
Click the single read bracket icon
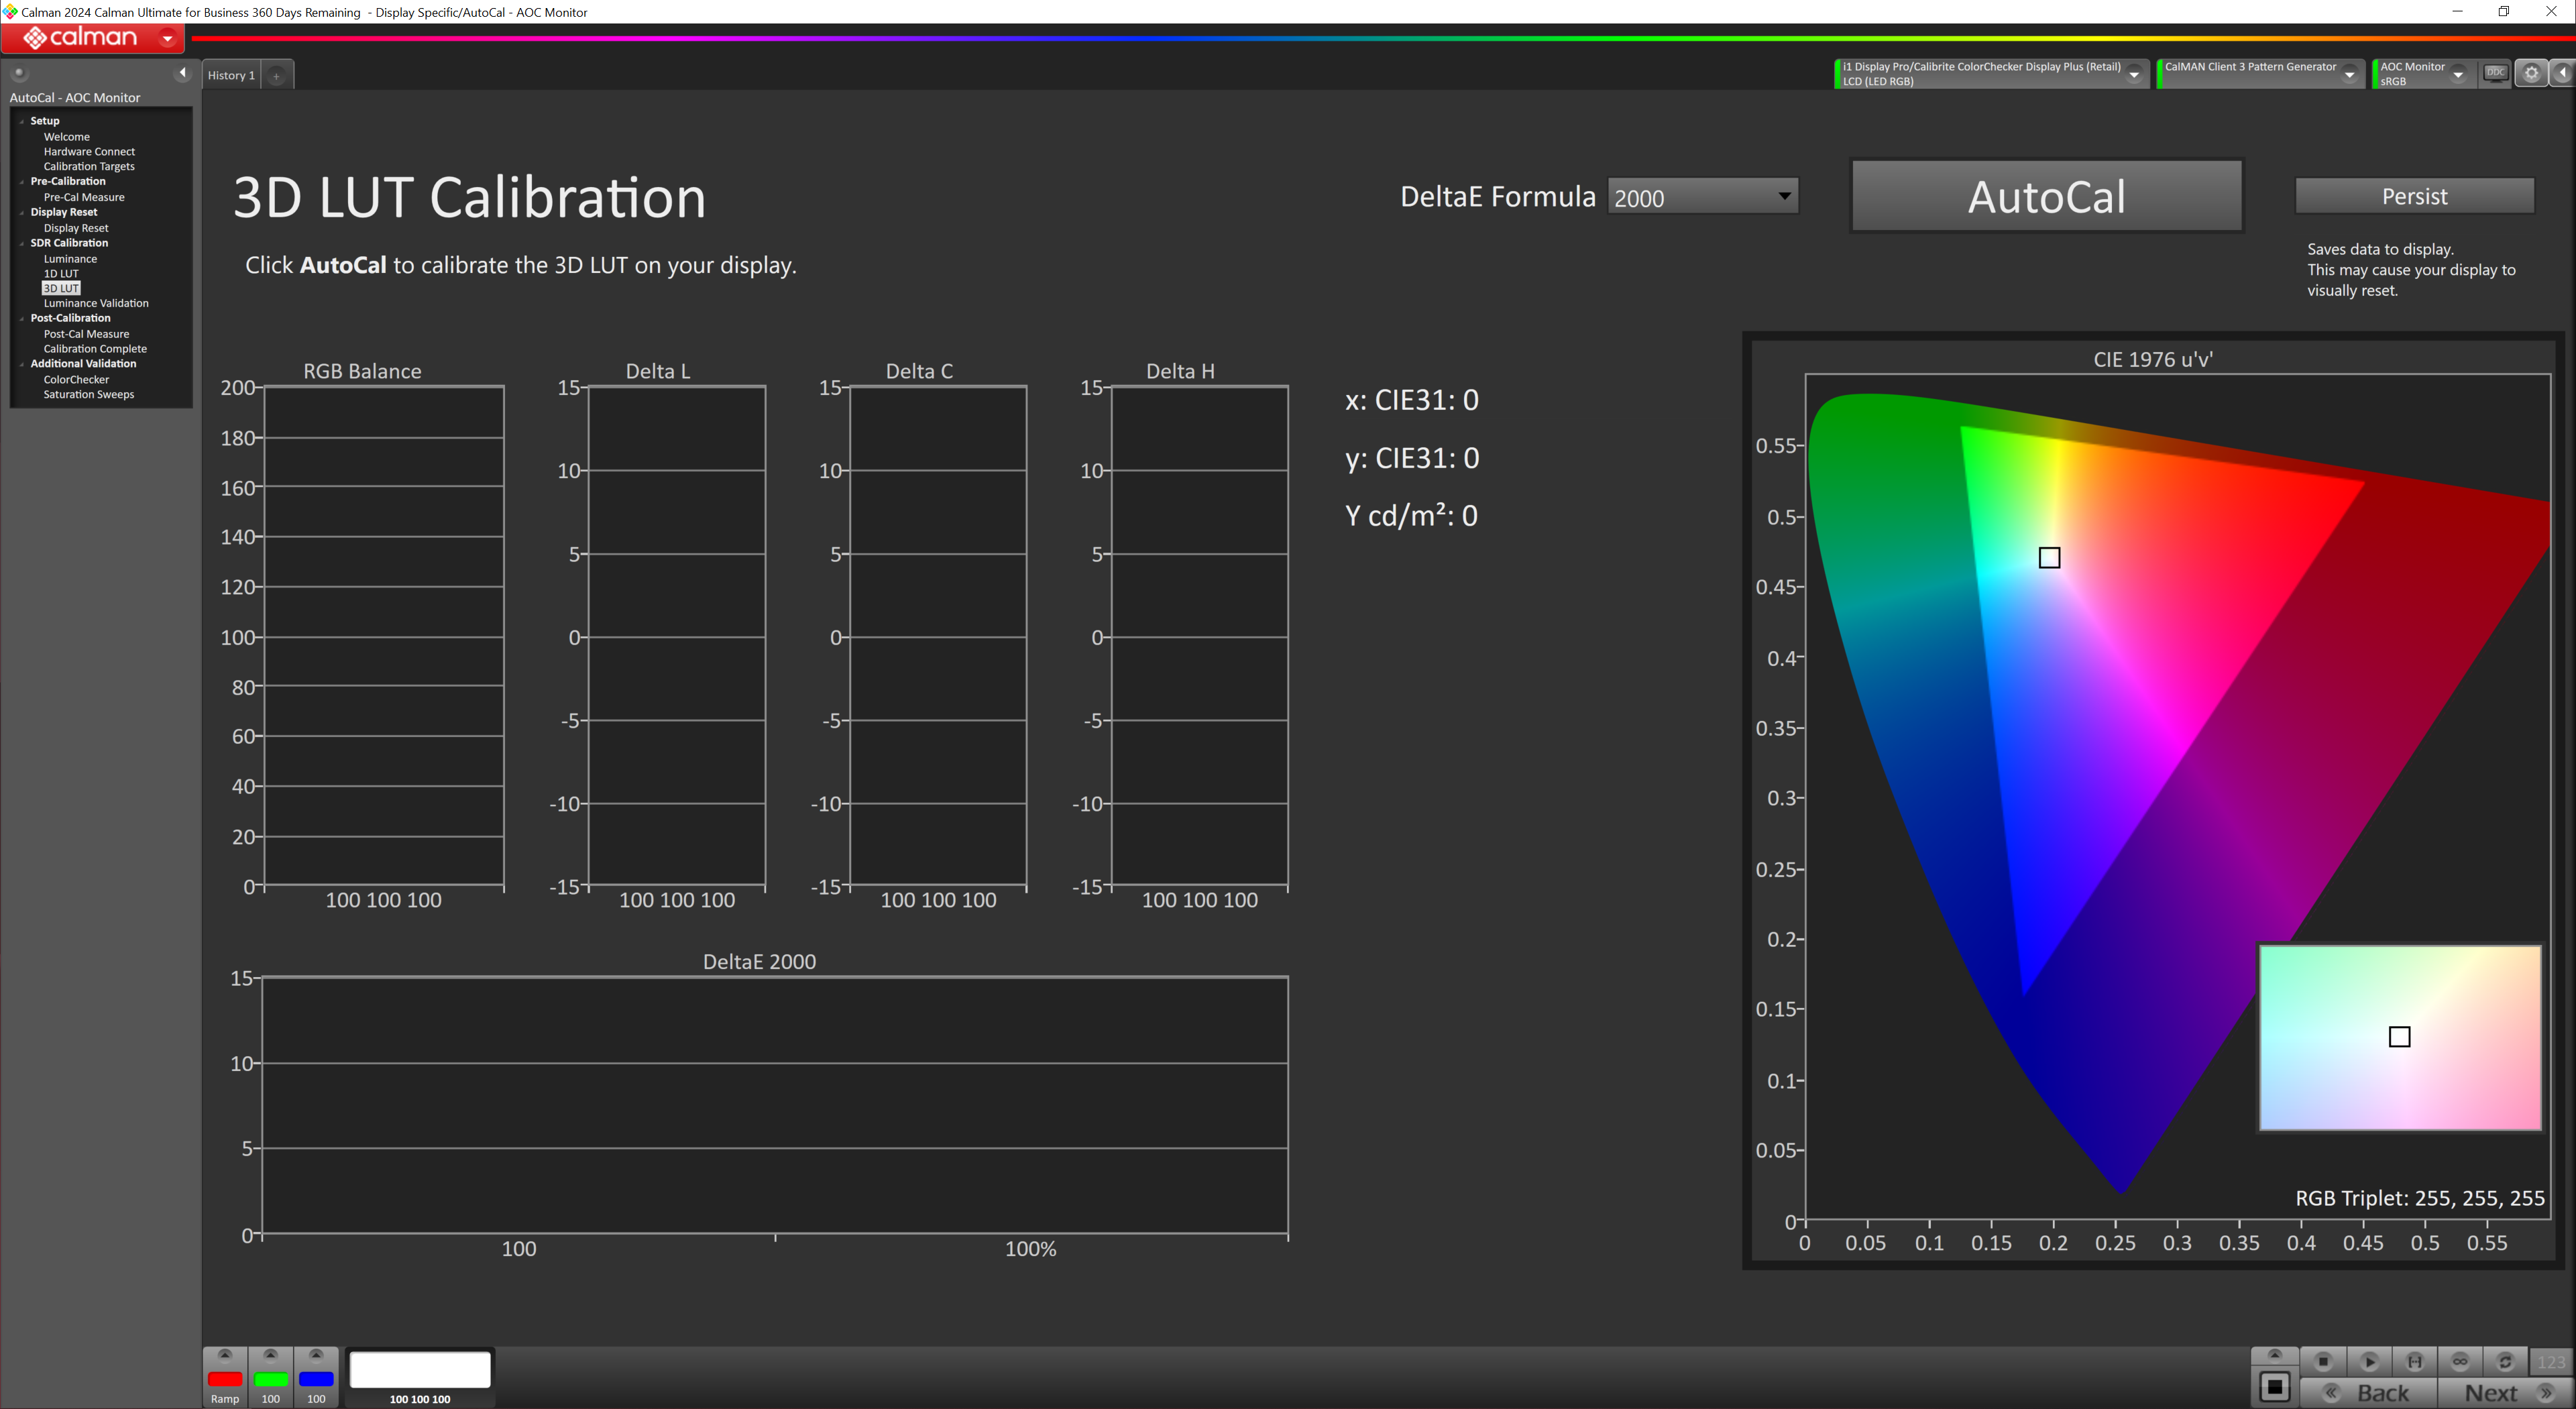click(x=2414, y=1361)
